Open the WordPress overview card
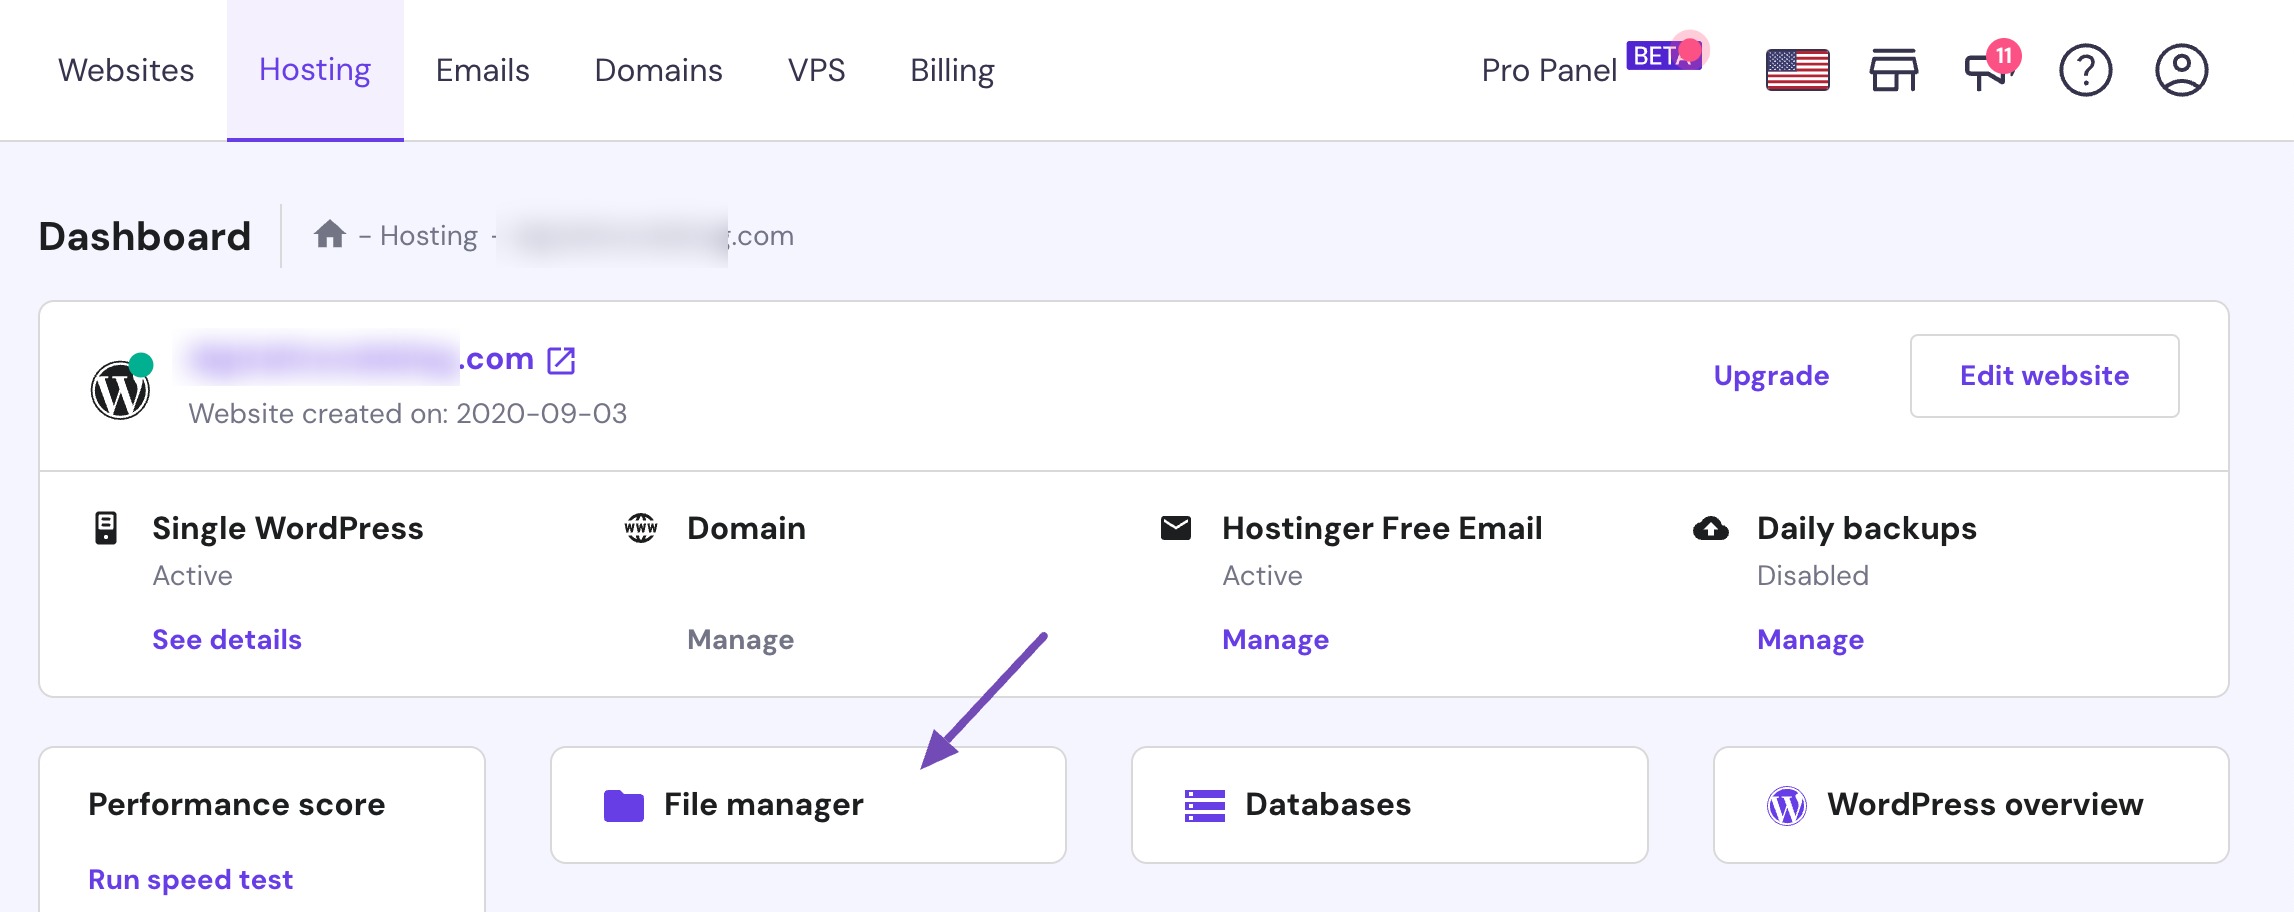Image resolution: width=2294 pixels, height=912 pixels. 1971,805
